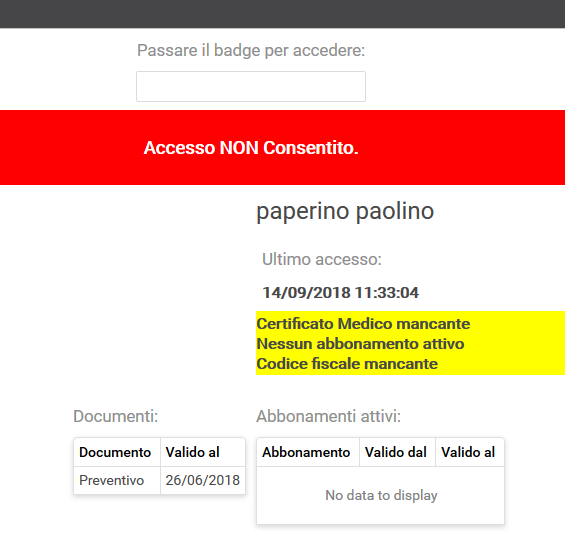Click the badge input field
Screen dimensions: 565x548
[251, 86]
